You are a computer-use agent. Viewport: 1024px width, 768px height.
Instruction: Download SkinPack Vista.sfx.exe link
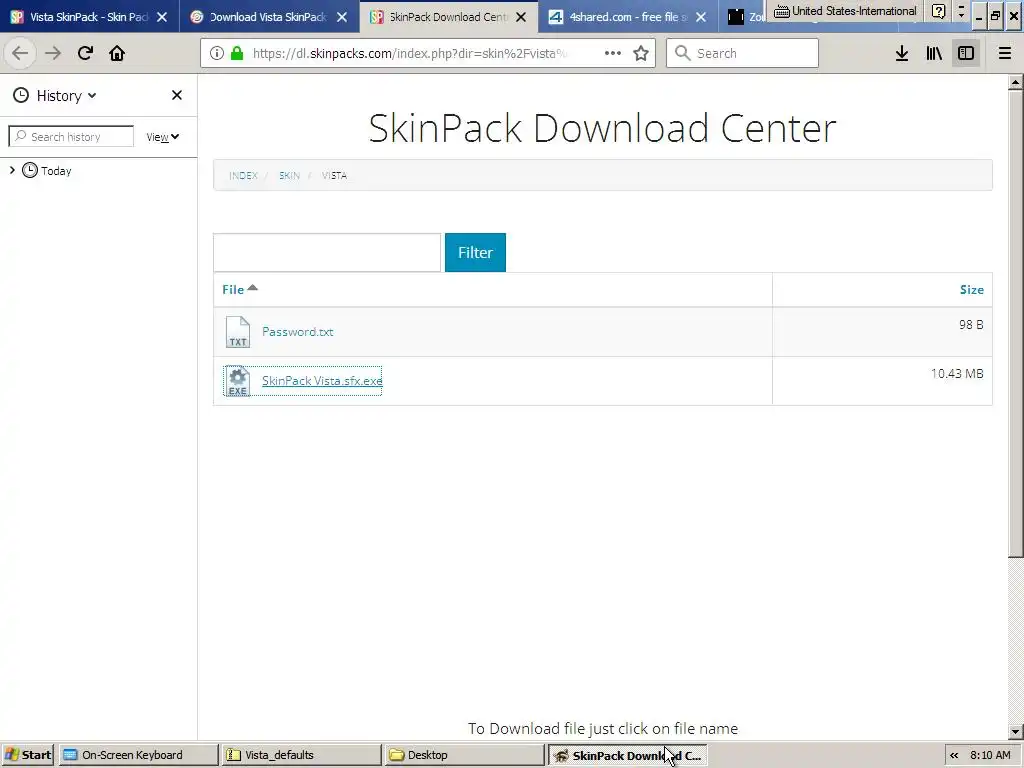[x=322, y=381]
